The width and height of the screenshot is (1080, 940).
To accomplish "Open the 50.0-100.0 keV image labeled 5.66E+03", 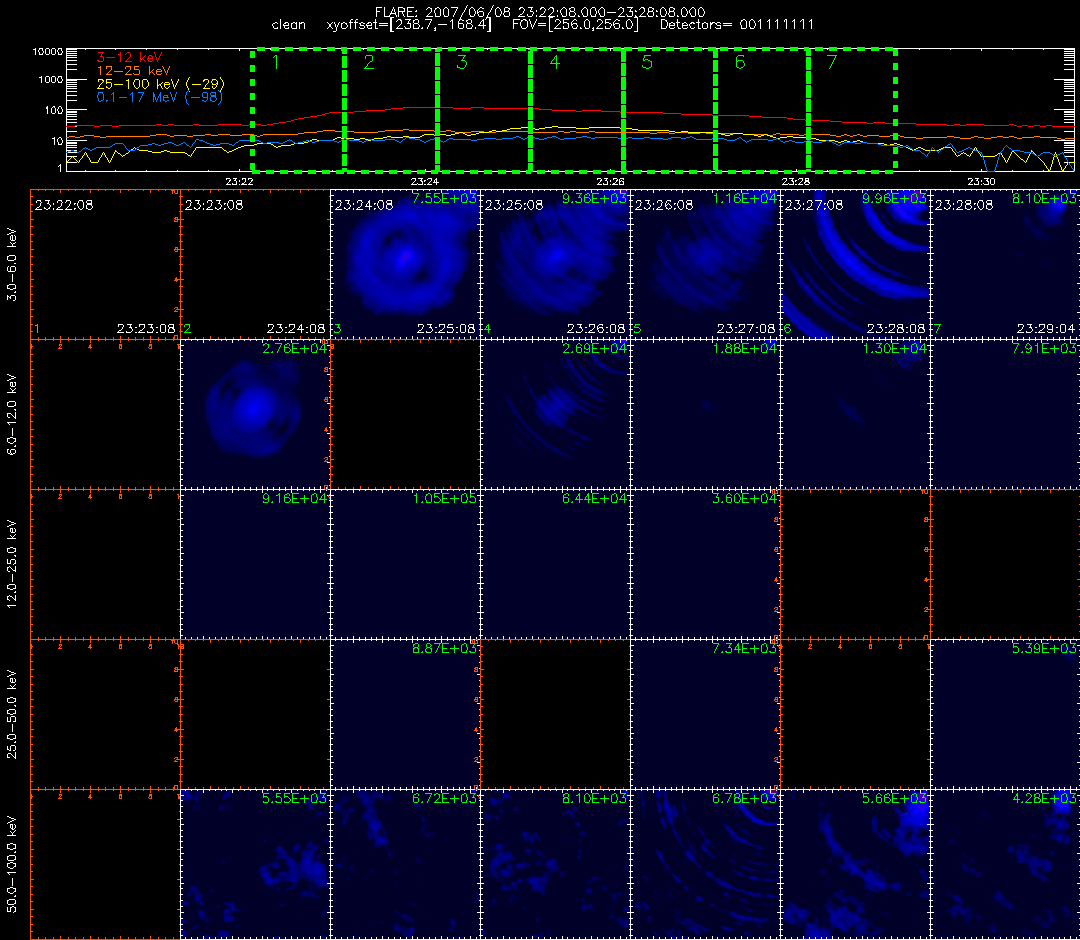I will point(855,865).
